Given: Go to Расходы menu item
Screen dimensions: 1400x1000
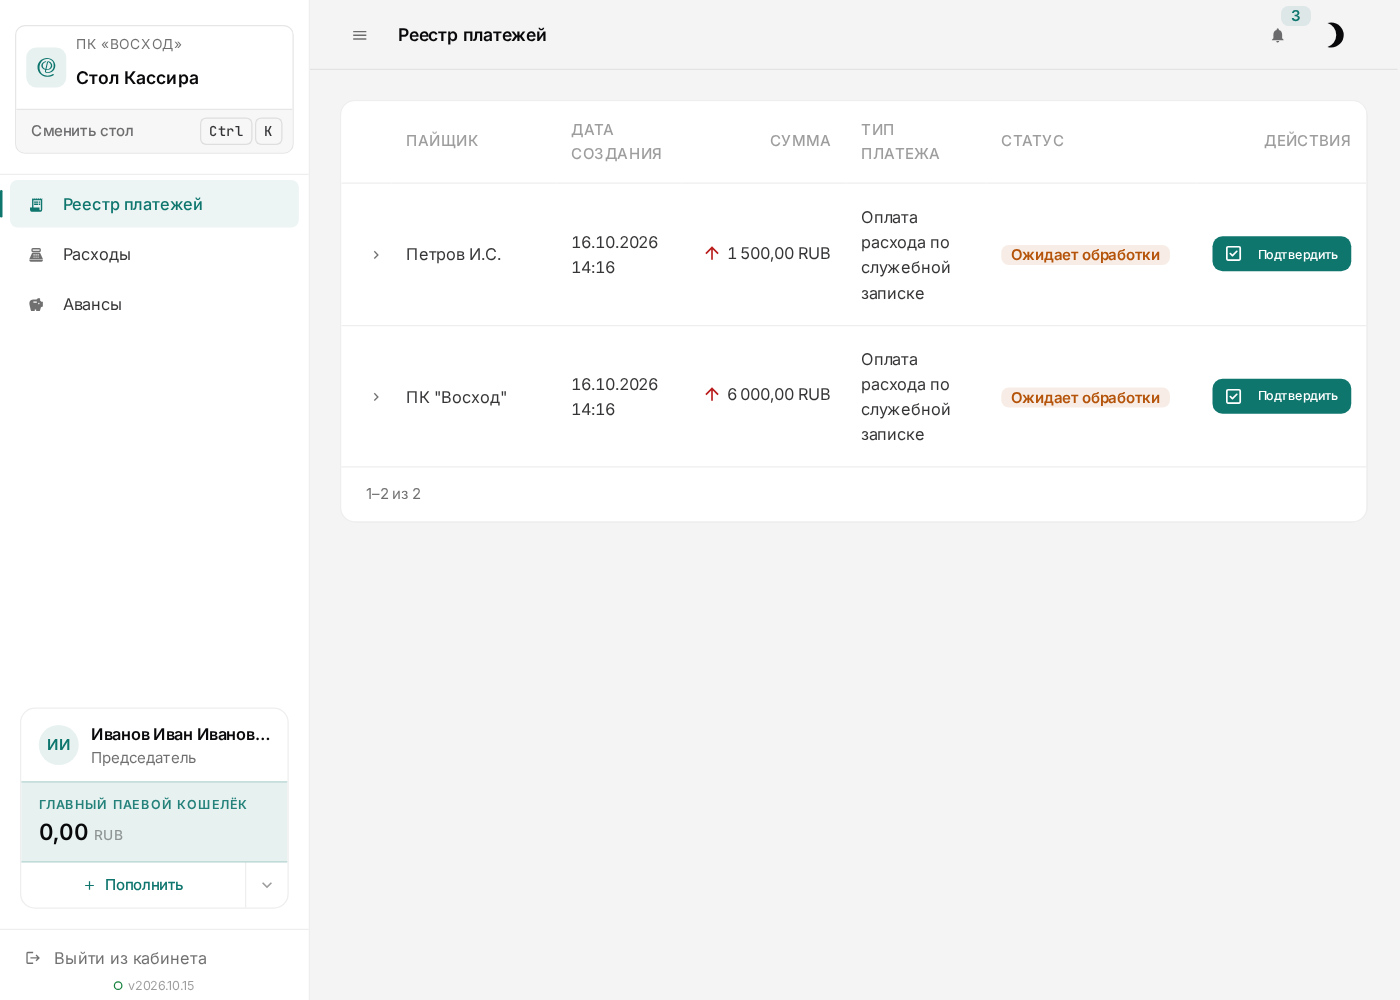Looking at the screenshot, I should [x=154, y=254].
